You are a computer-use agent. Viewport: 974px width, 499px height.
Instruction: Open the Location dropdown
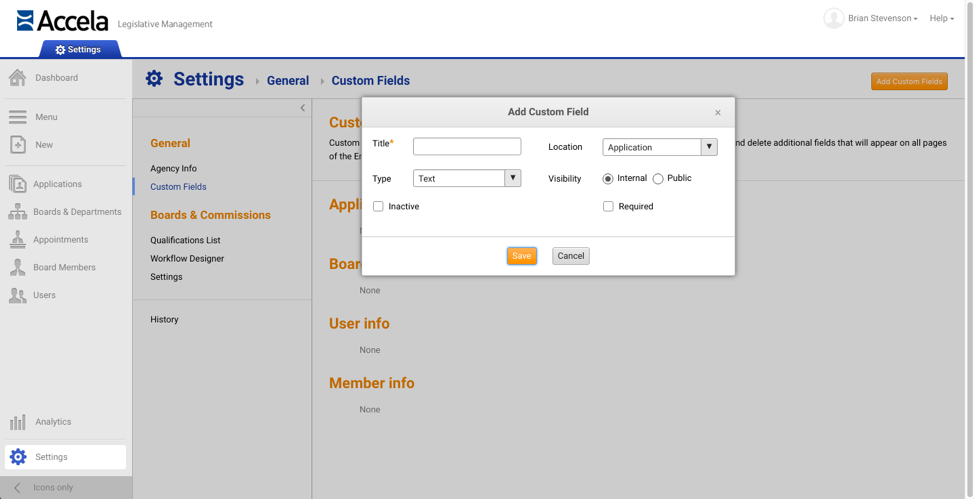(x=660, y=147)
